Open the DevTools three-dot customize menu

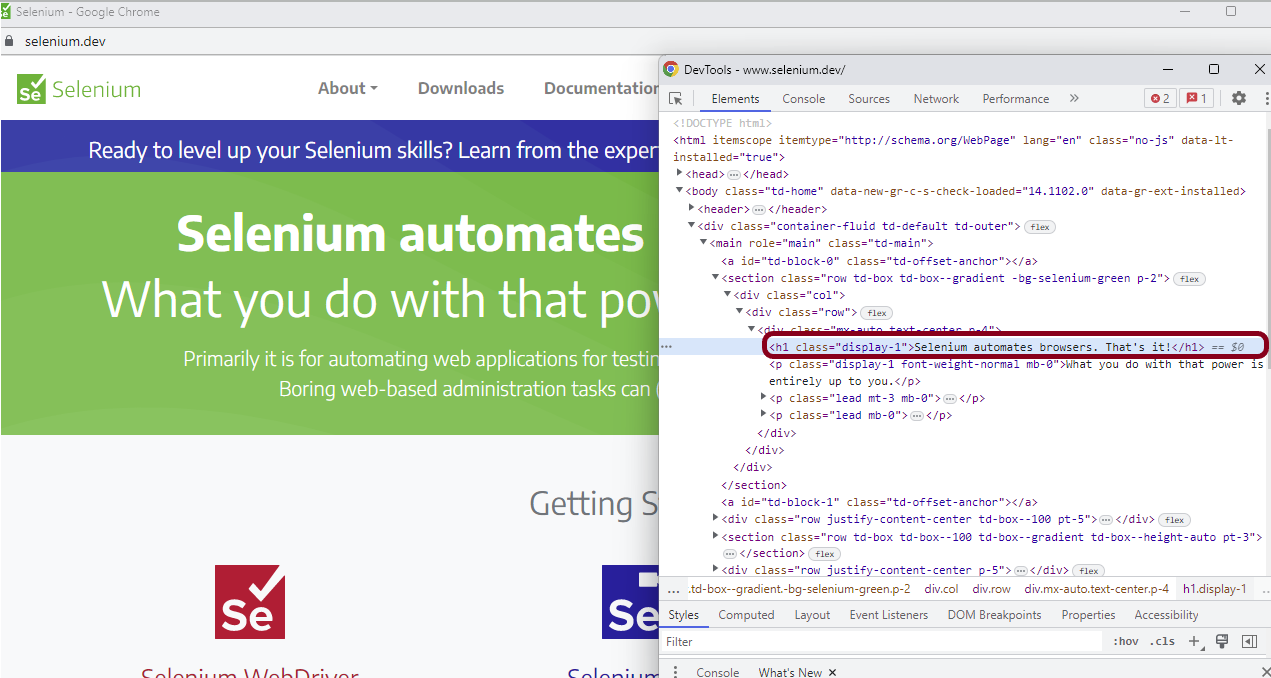[x=1264, y=98]
